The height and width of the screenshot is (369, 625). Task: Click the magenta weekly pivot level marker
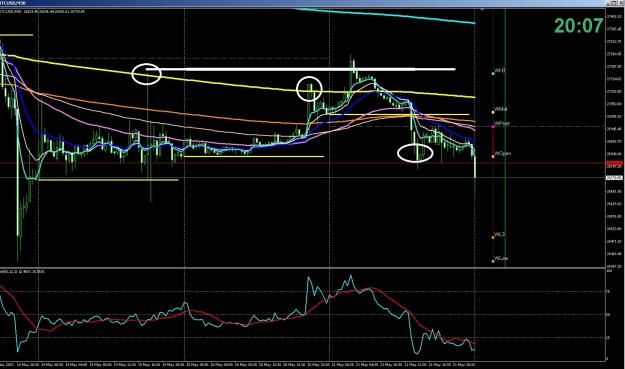coord(493,126)
